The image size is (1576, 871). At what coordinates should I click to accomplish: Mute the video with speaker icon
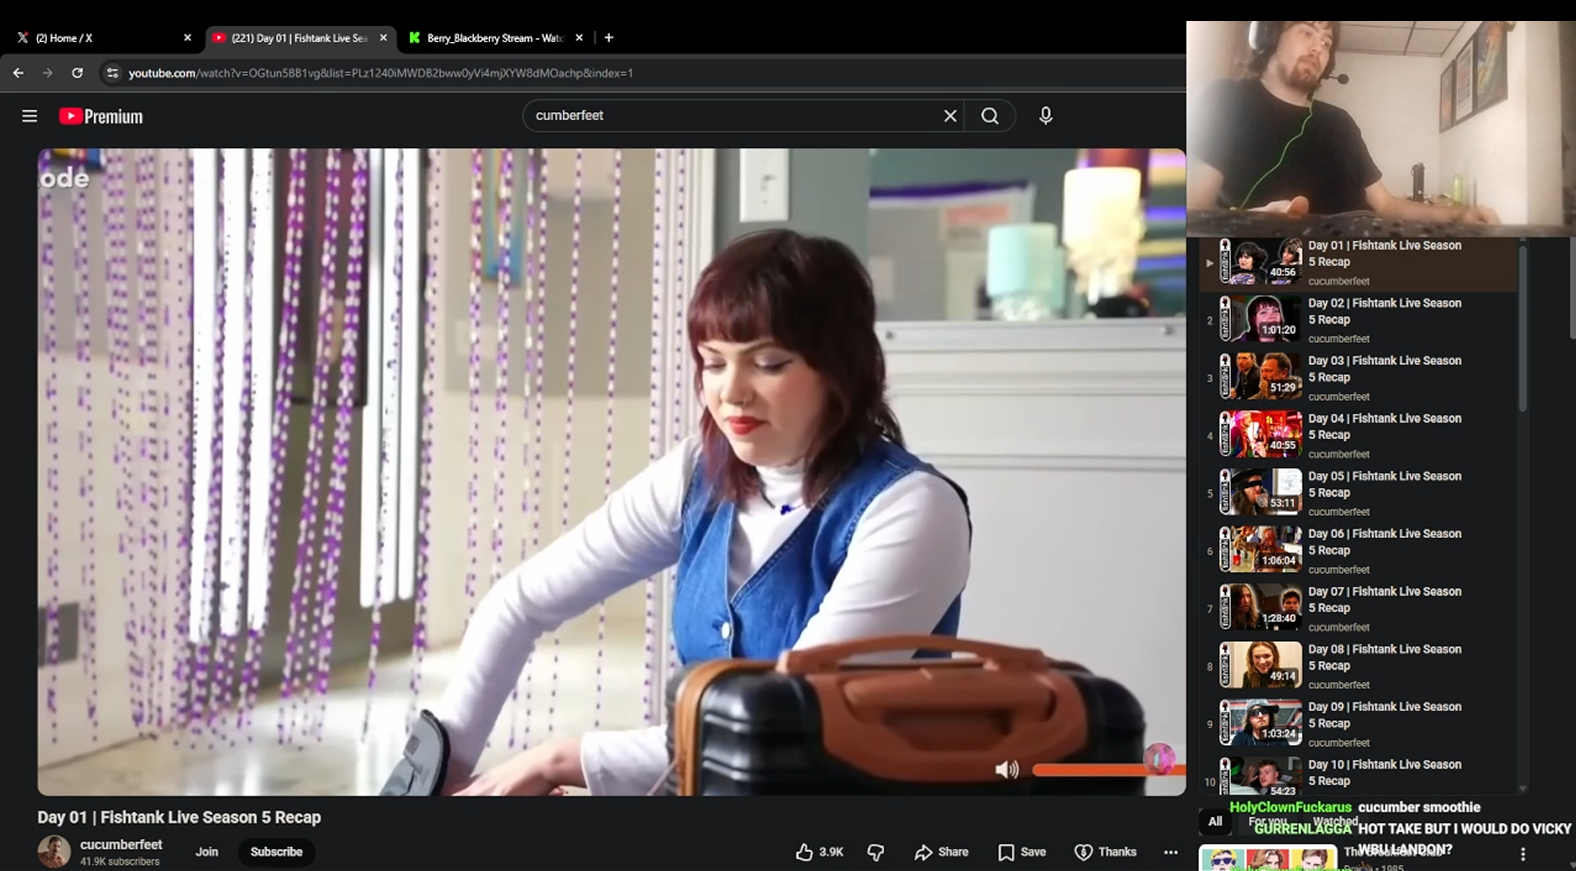pyautogui.click(x=1007, y=769)
